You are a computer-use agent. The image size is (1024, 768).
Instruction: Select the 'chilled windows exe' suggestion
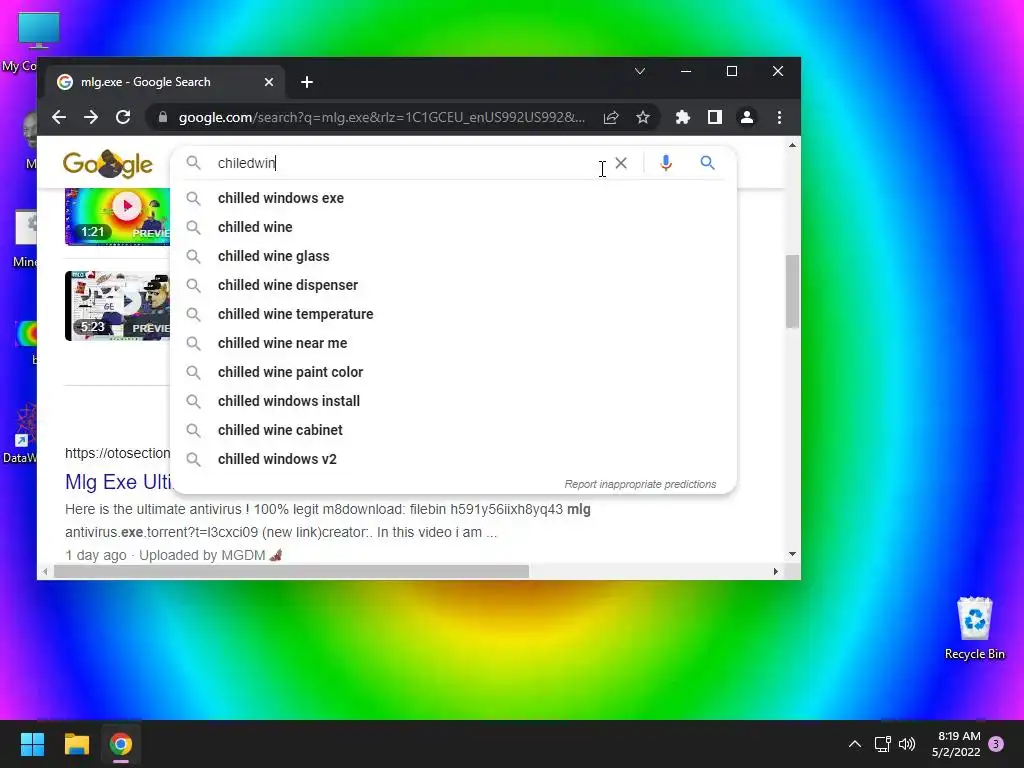click(453, 198)
